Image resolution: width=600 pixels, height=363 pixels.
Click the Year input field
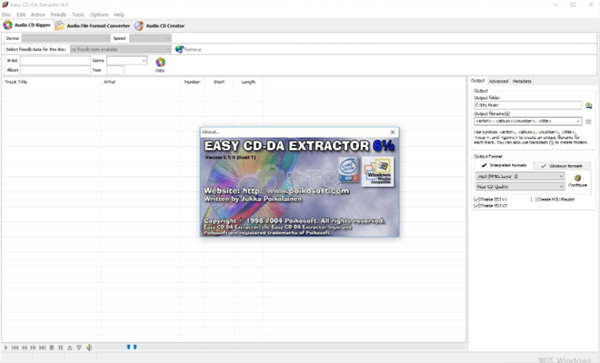tap(115, 70)
